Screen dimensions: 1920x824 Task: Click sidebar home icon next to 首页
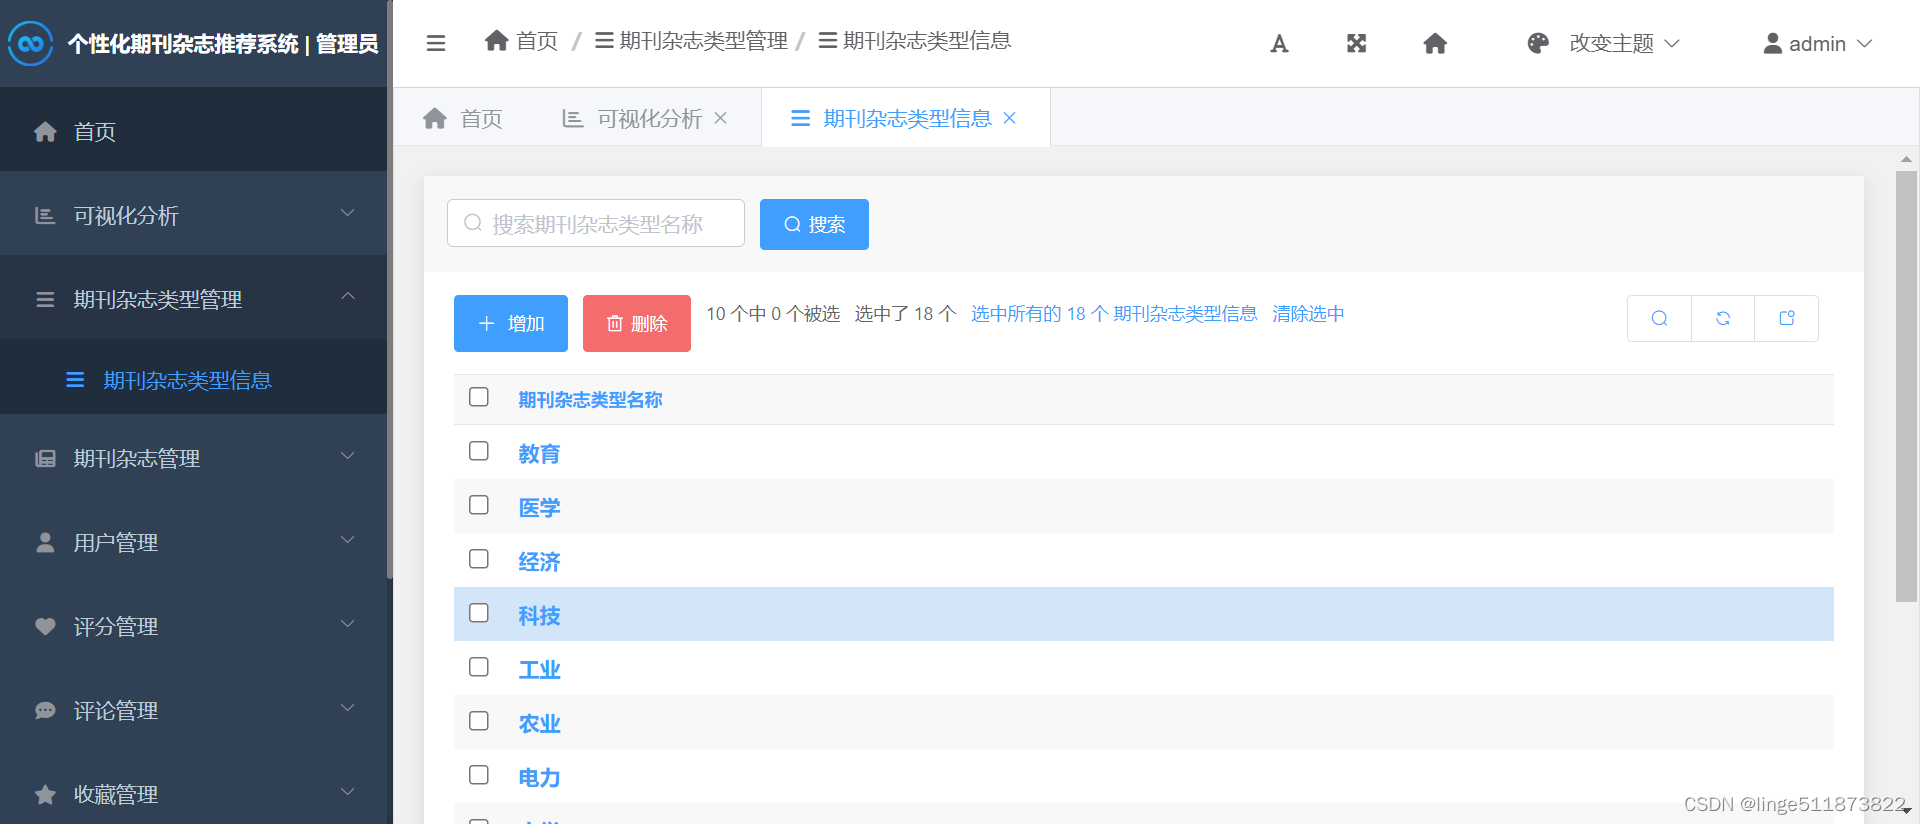45,131
